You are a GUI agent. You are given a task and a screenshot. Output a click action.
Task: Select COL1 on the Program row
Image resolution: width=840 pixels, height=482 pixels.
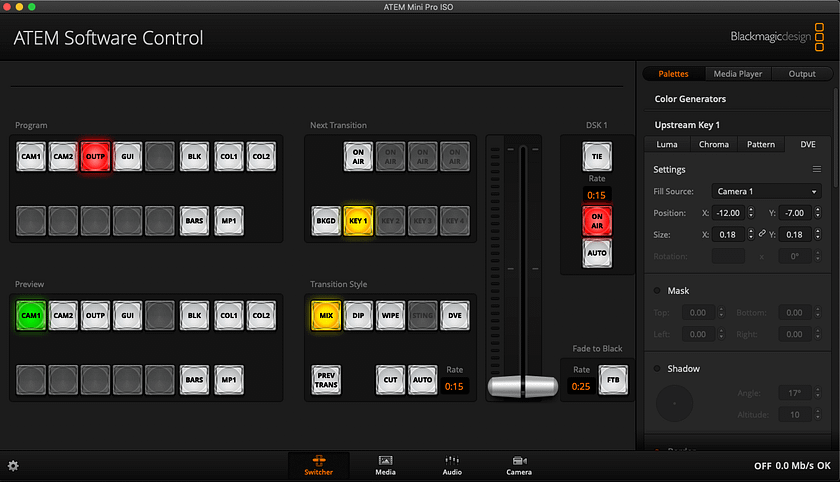coord(229,156)
